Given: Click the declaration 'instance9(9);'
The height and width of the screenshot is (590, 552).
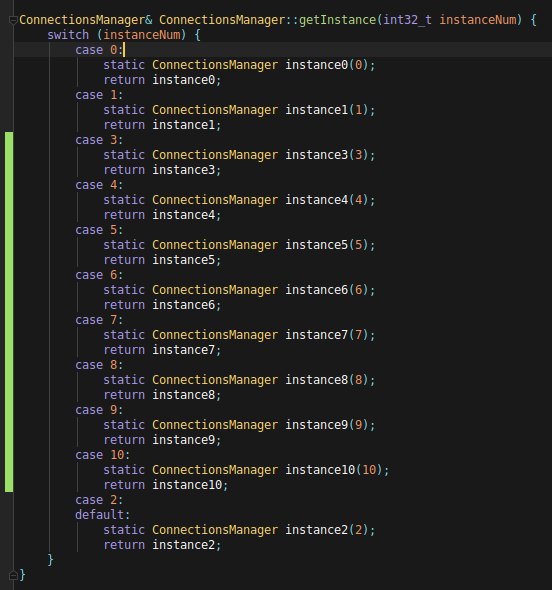Looking at the screenshot, I should tap(330, 425).
